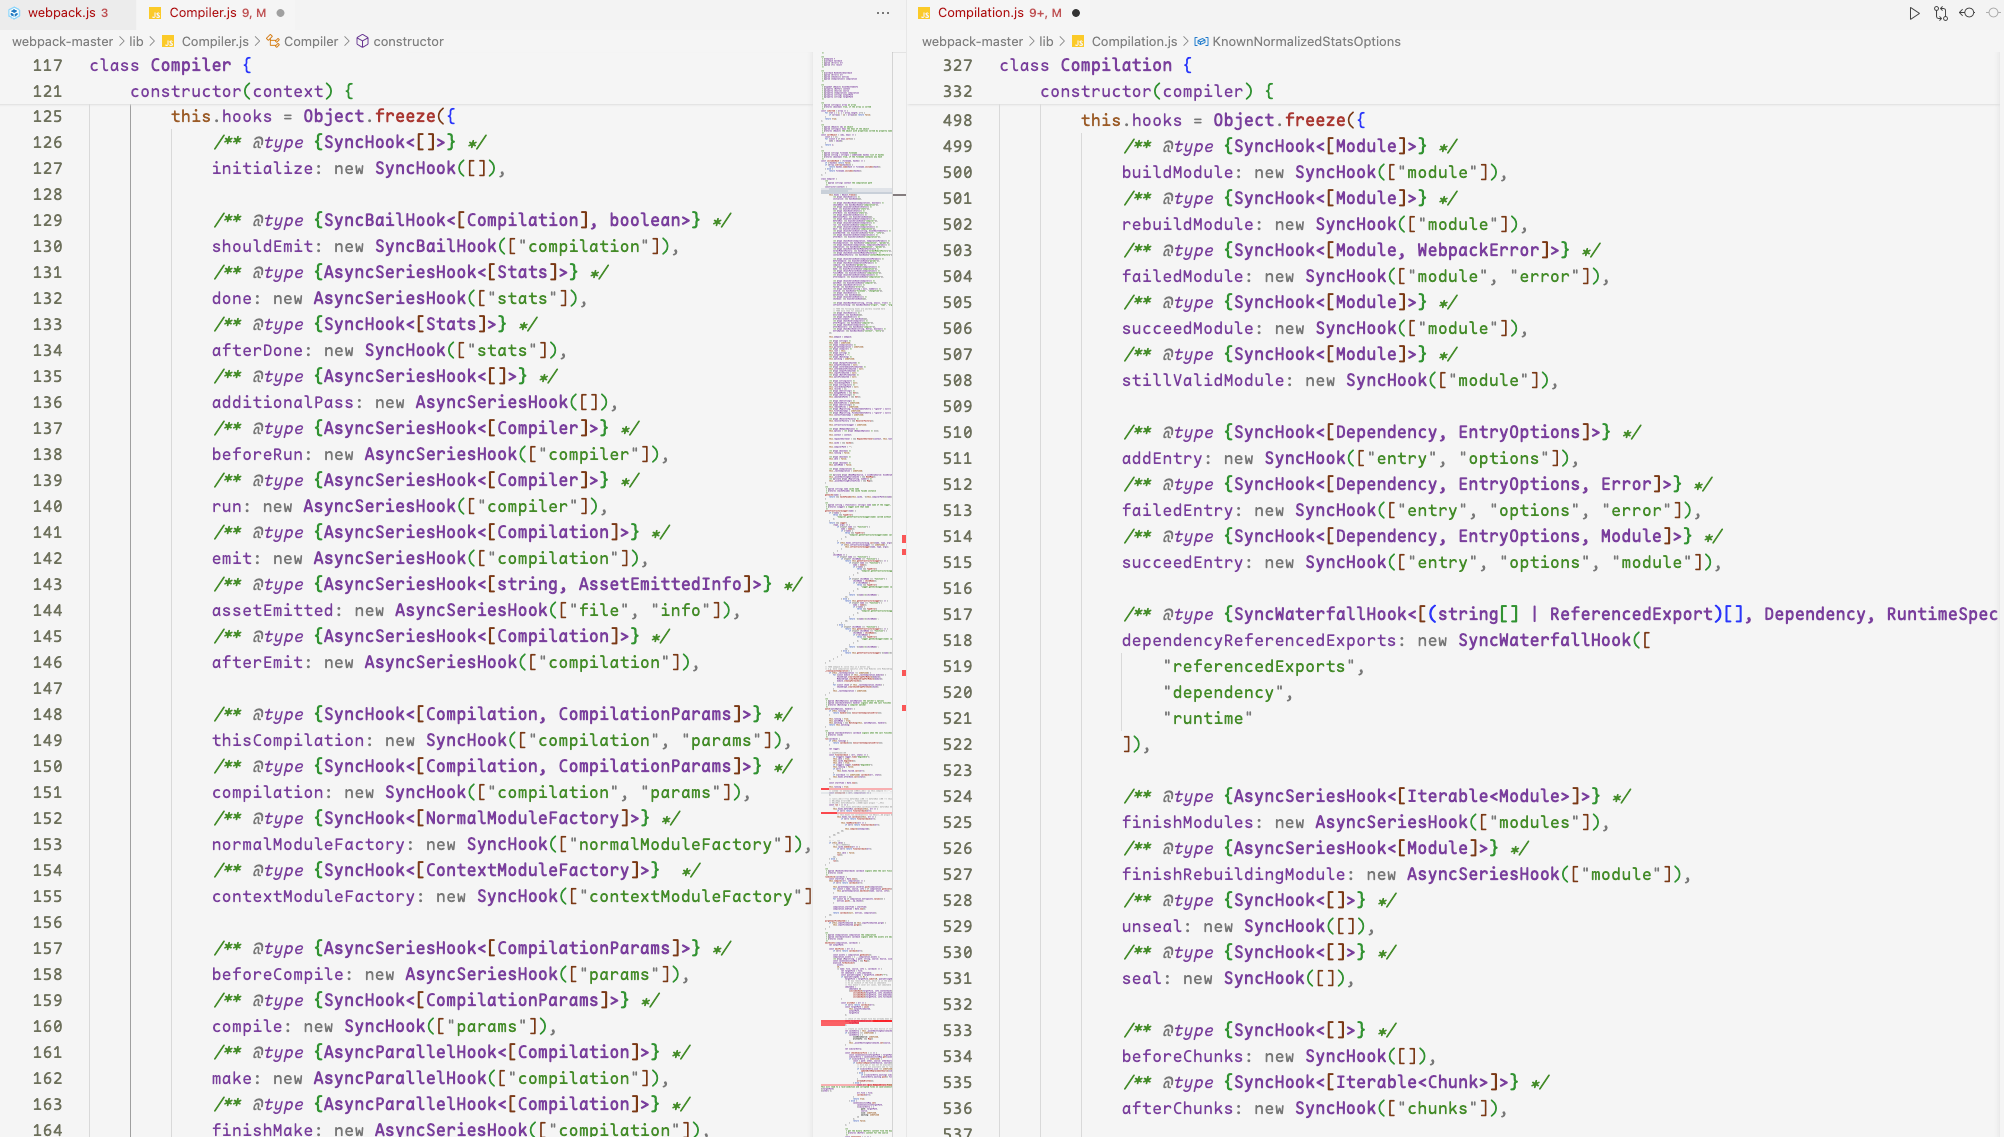This screenshot has width=2004, height=1137.
Task: Click line number 147 in the left gutter
Action: tap(47, 688)
